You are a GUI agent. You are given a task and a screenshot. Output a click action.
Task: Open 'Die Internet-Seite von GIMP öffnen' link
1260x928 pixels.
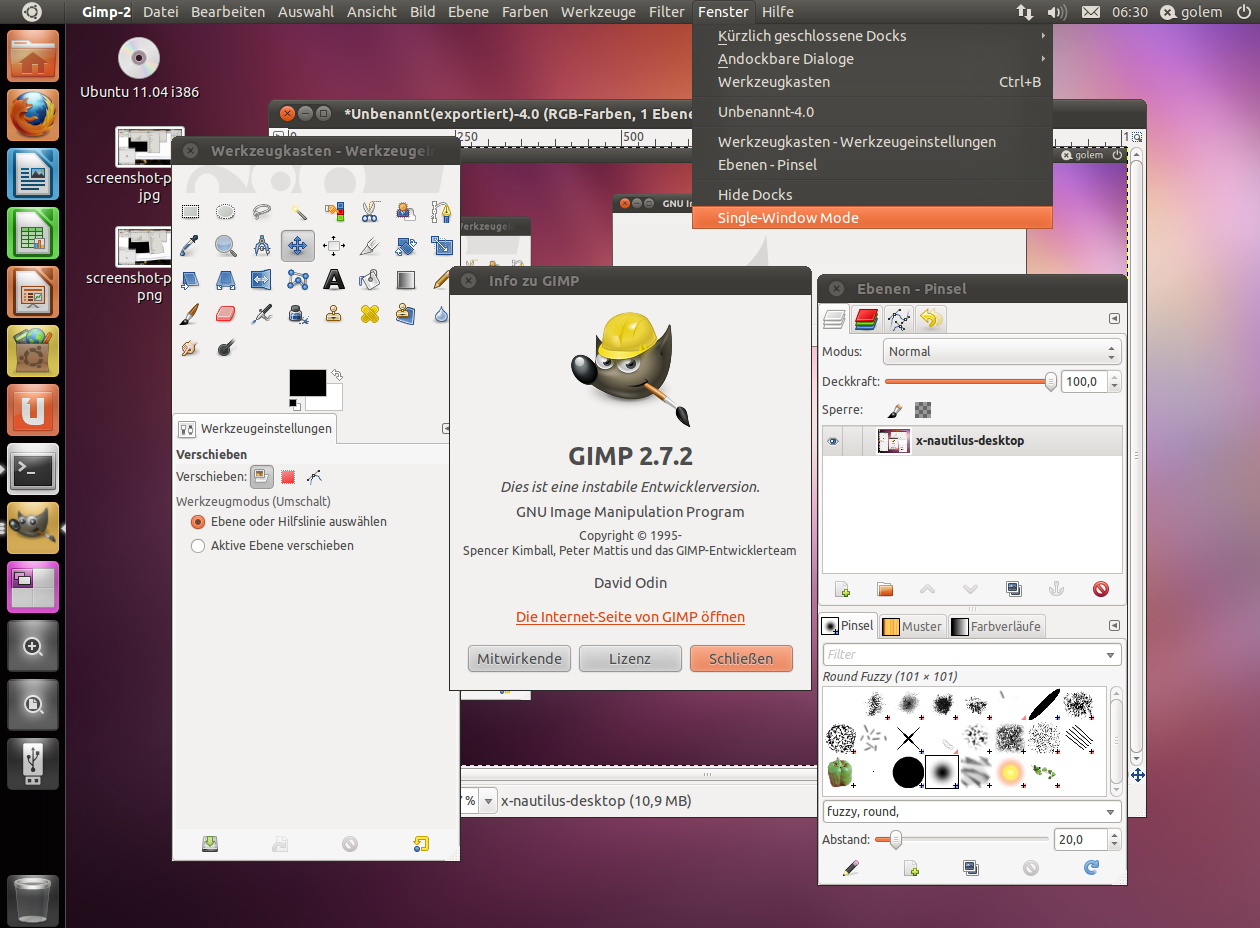pos(630,617)
